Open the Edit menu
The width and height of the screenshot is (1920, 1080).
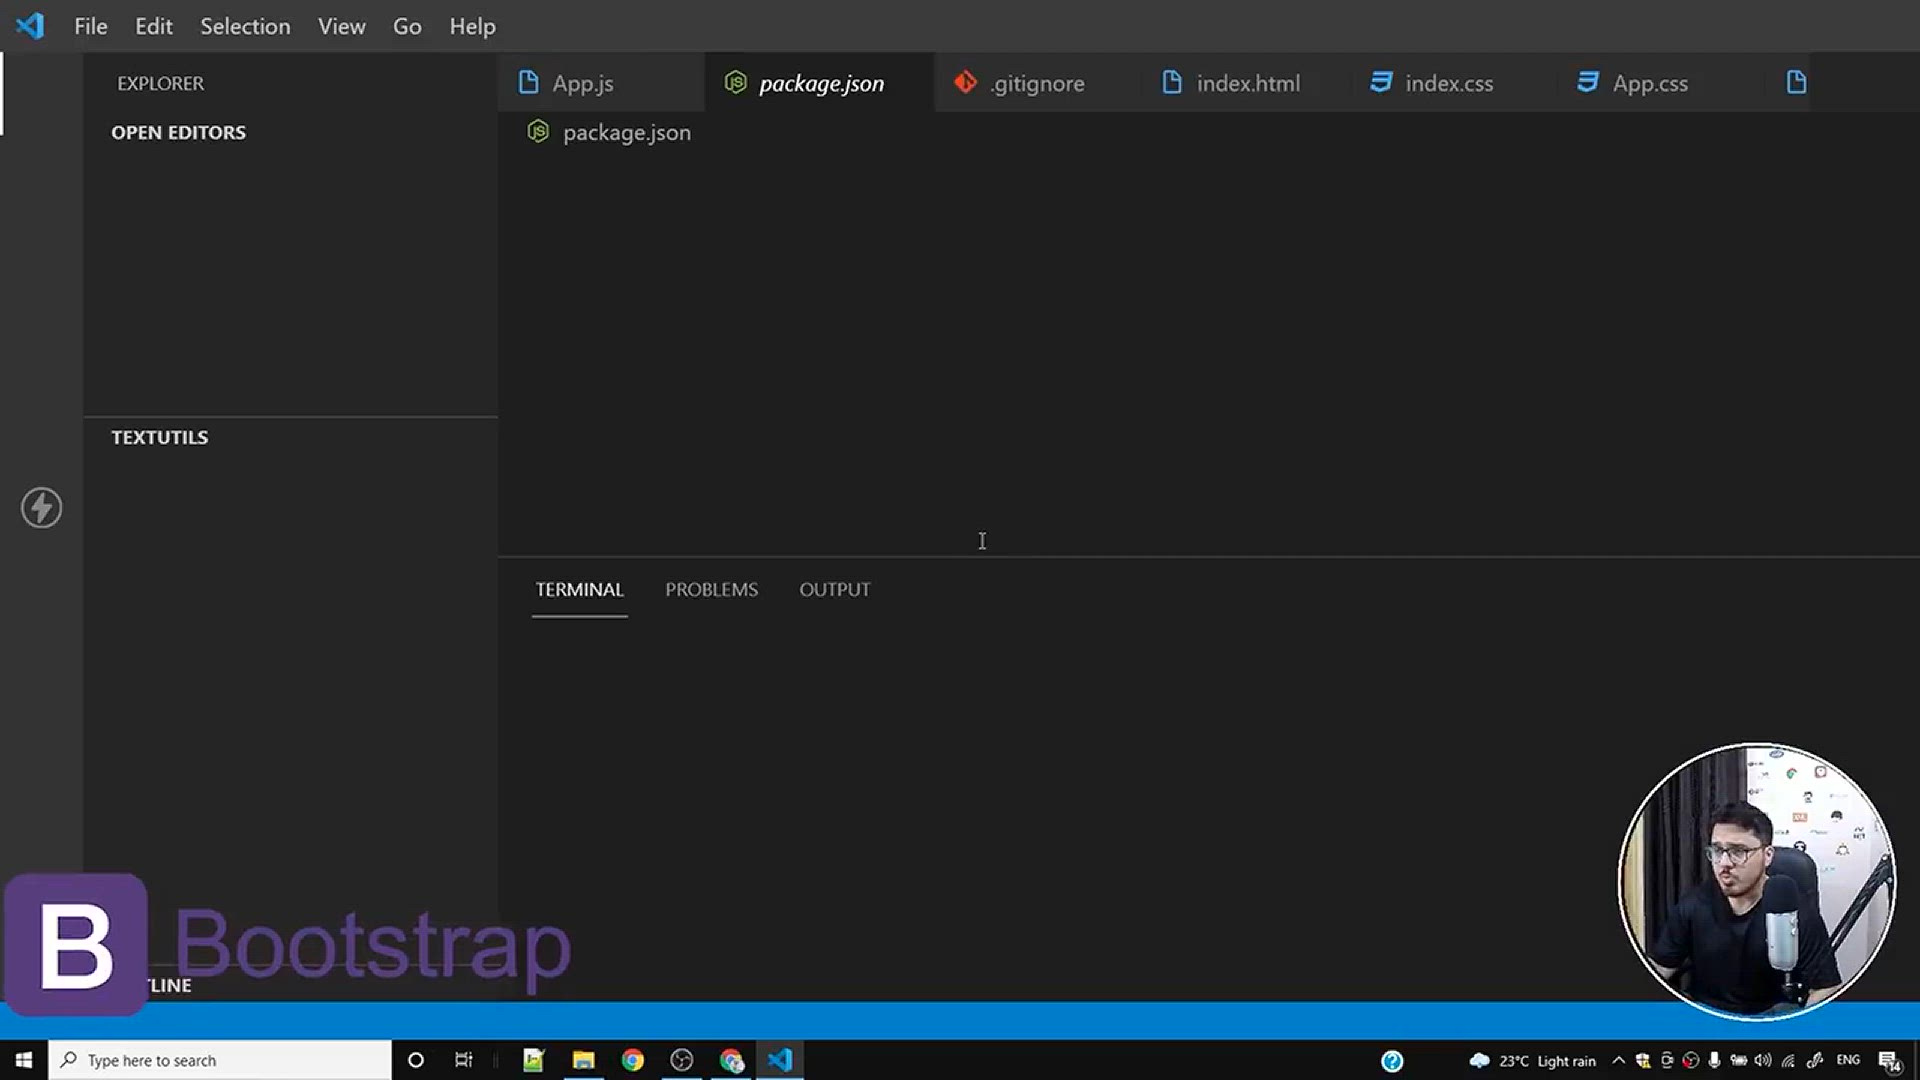coord(154,26)
